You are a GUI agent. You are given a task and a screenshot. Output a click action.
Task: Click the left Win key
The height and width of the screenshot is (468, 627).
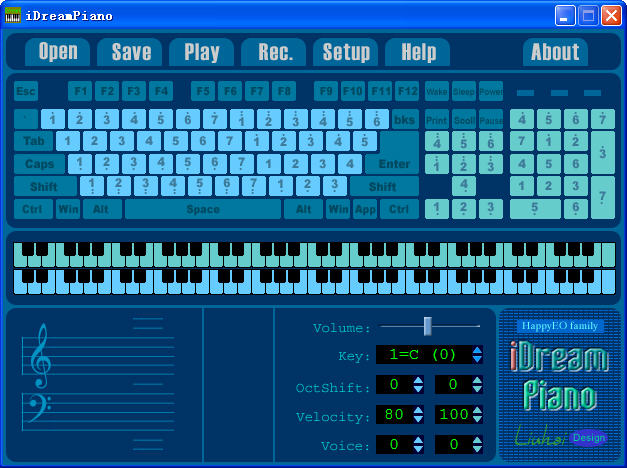[68, 209]
